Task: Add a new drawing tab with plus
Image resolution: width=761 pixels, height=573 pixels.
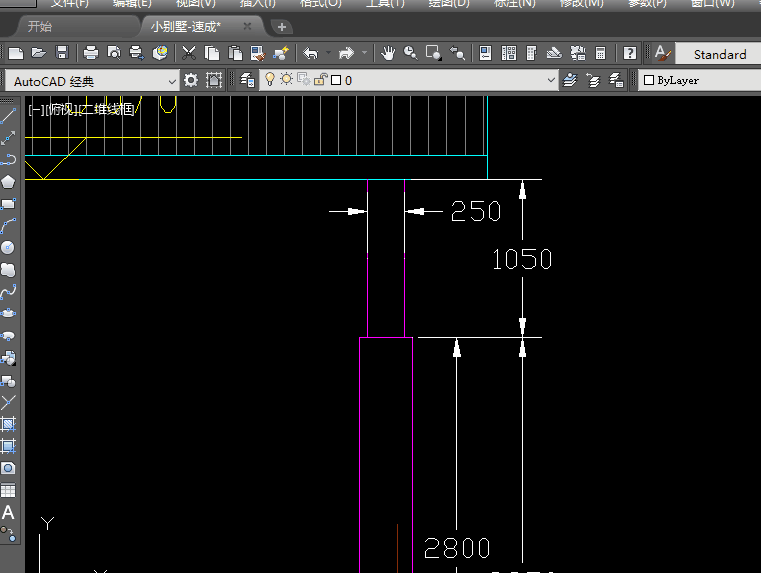Action: click(x=281, y=27)
